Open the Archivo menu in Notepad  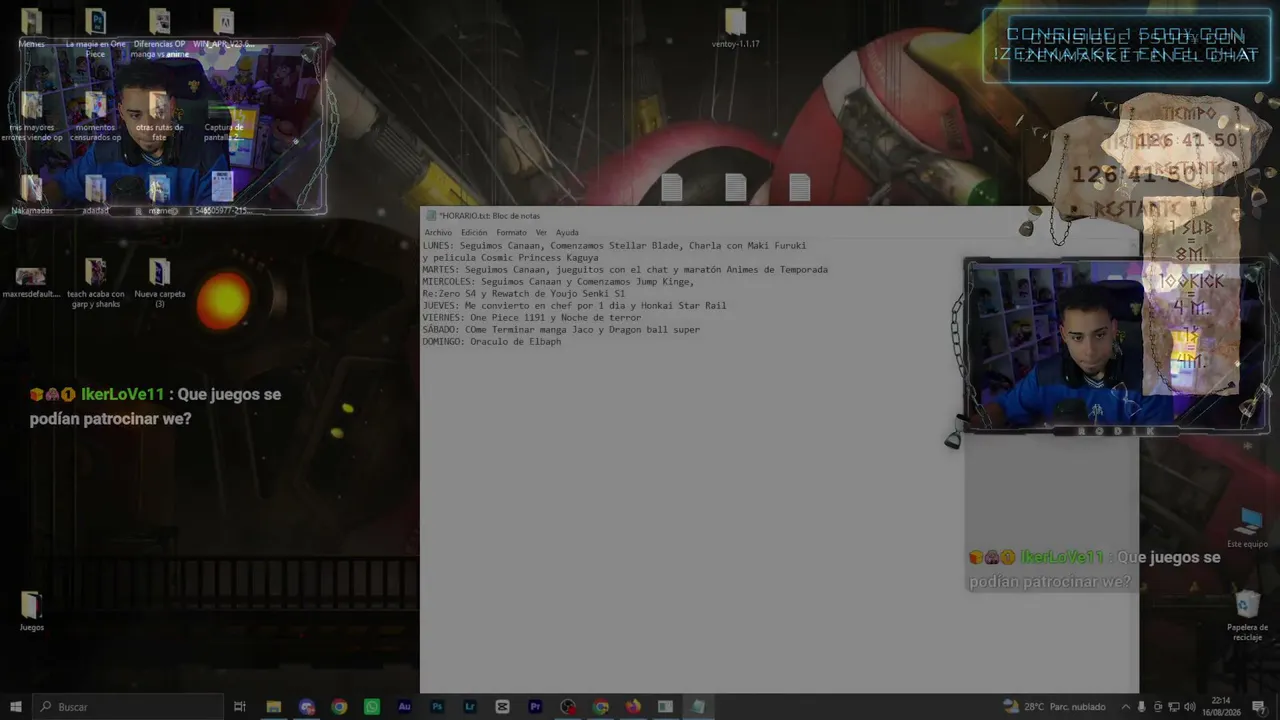tap(438, 233)
